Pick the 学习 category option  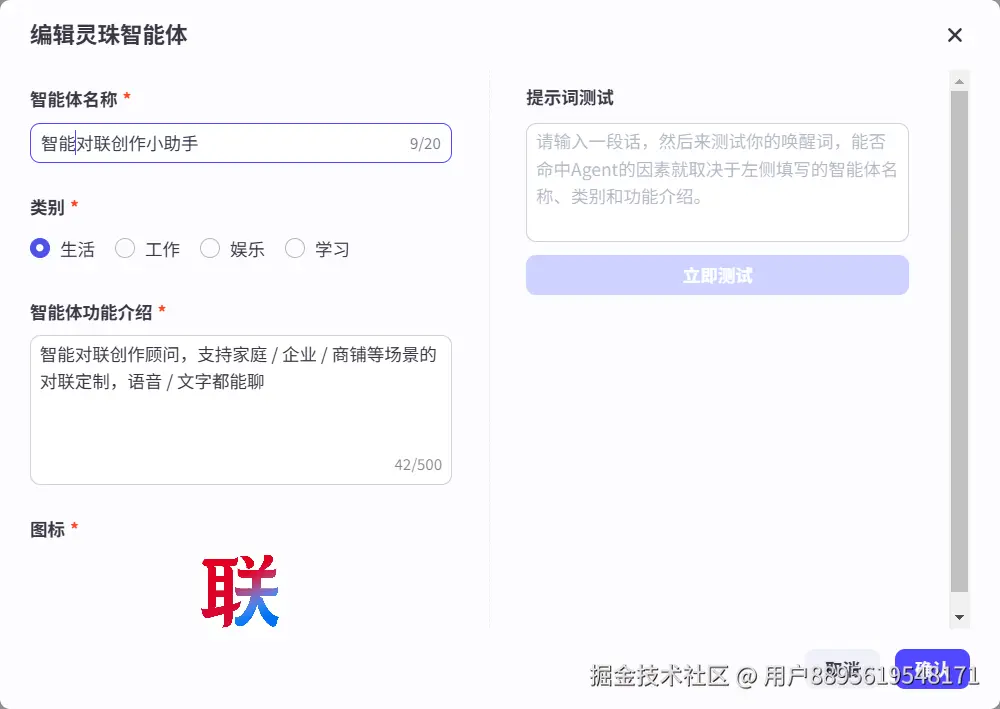[x=295, y=249]
